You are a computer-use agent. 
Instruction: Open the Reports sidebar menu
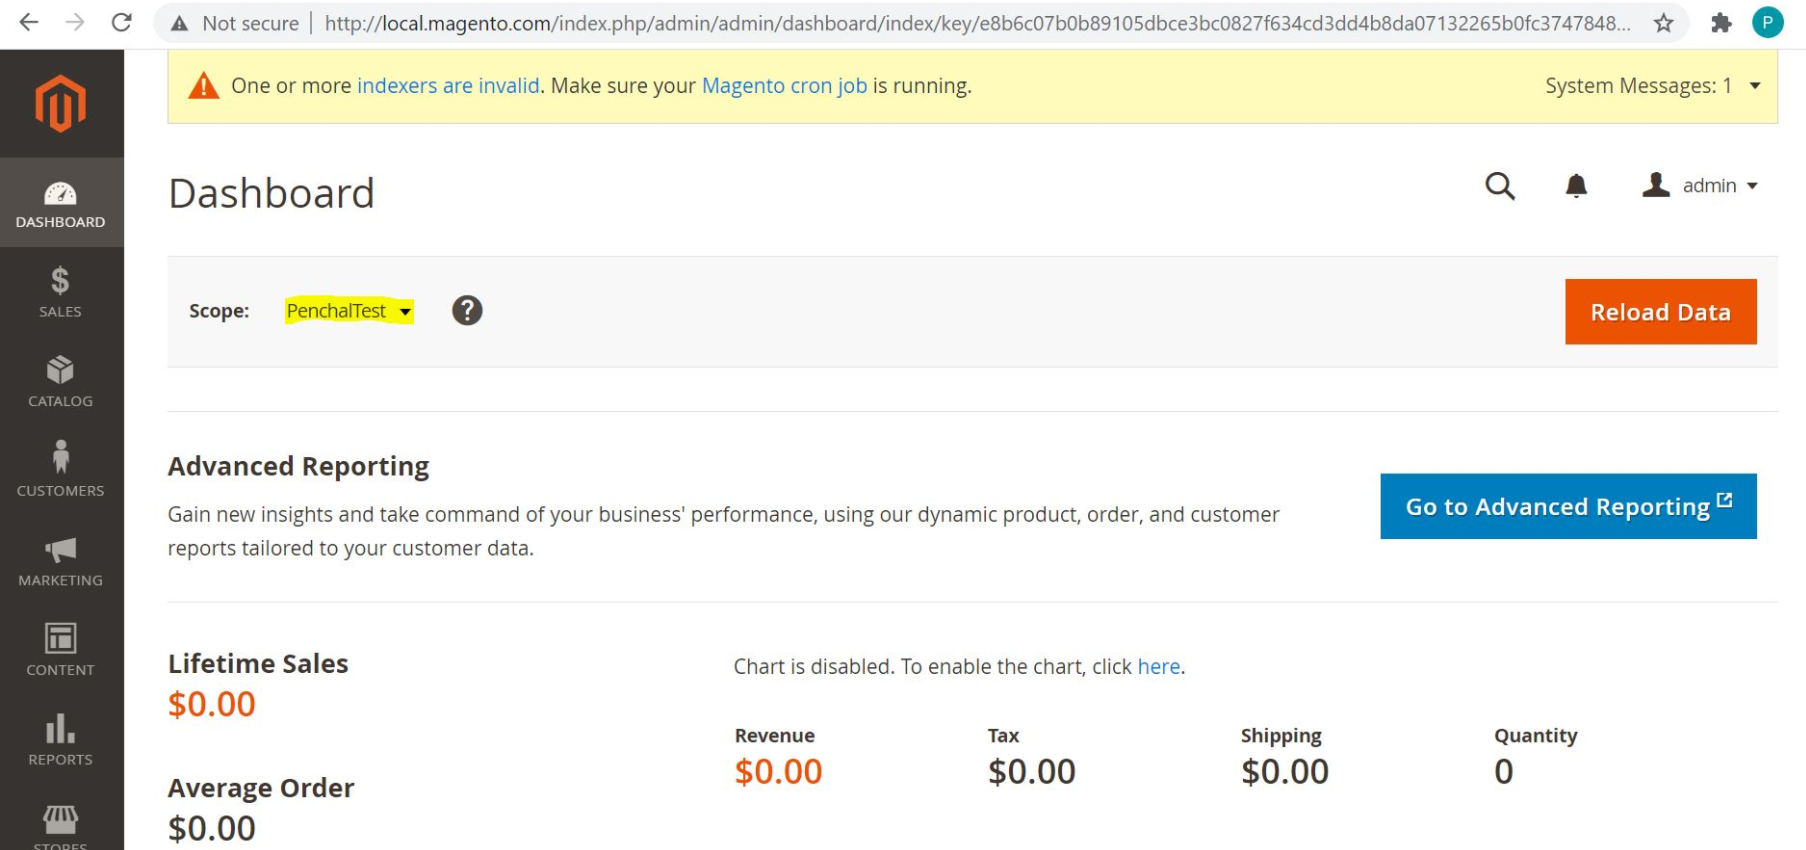[x=61, y=740]
